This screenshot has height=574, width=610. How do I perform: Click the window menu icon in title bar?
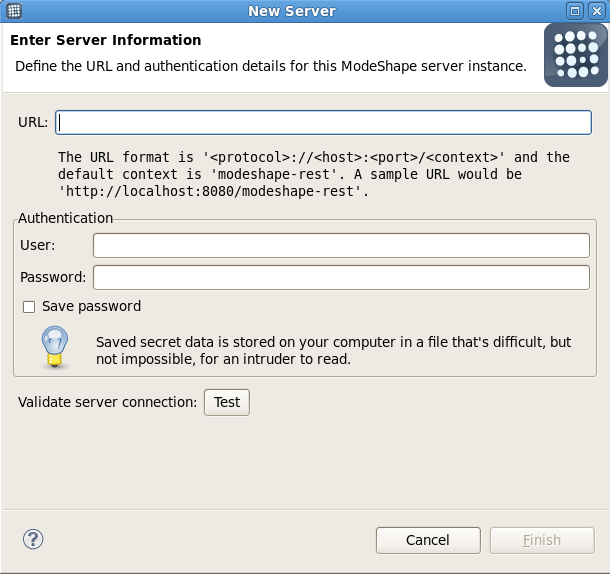coord(14,11)
